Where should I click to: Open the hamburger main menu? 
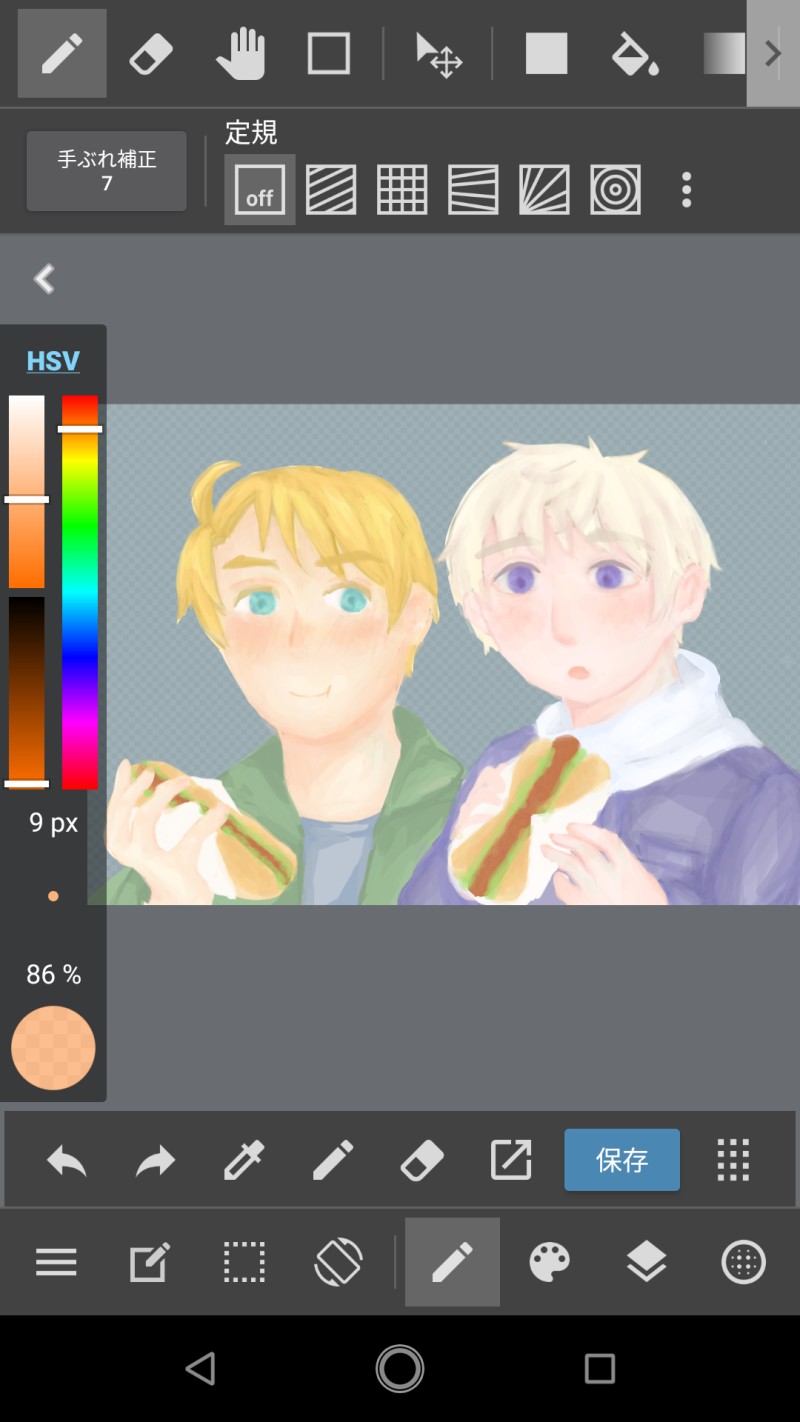pos(56,1262)
